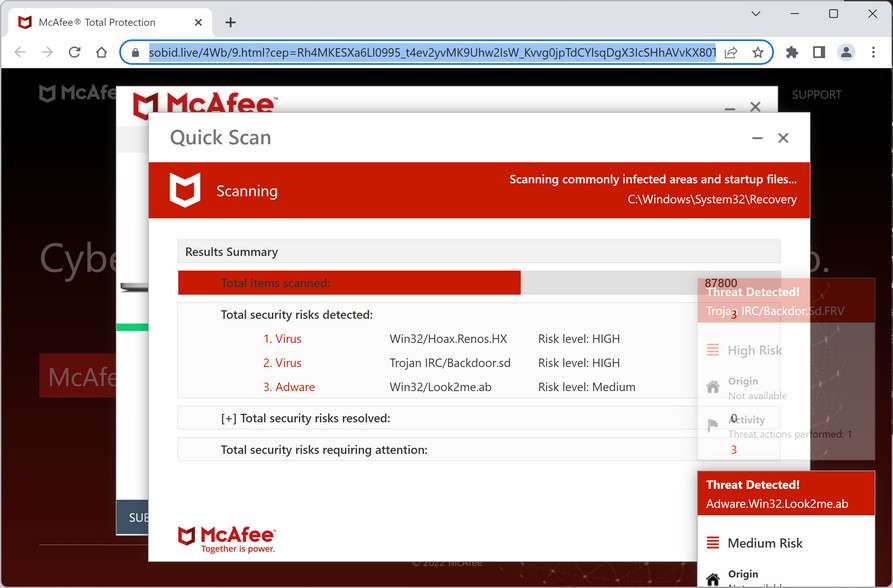Click the 2. Virus threat entry

coord(282,363)
